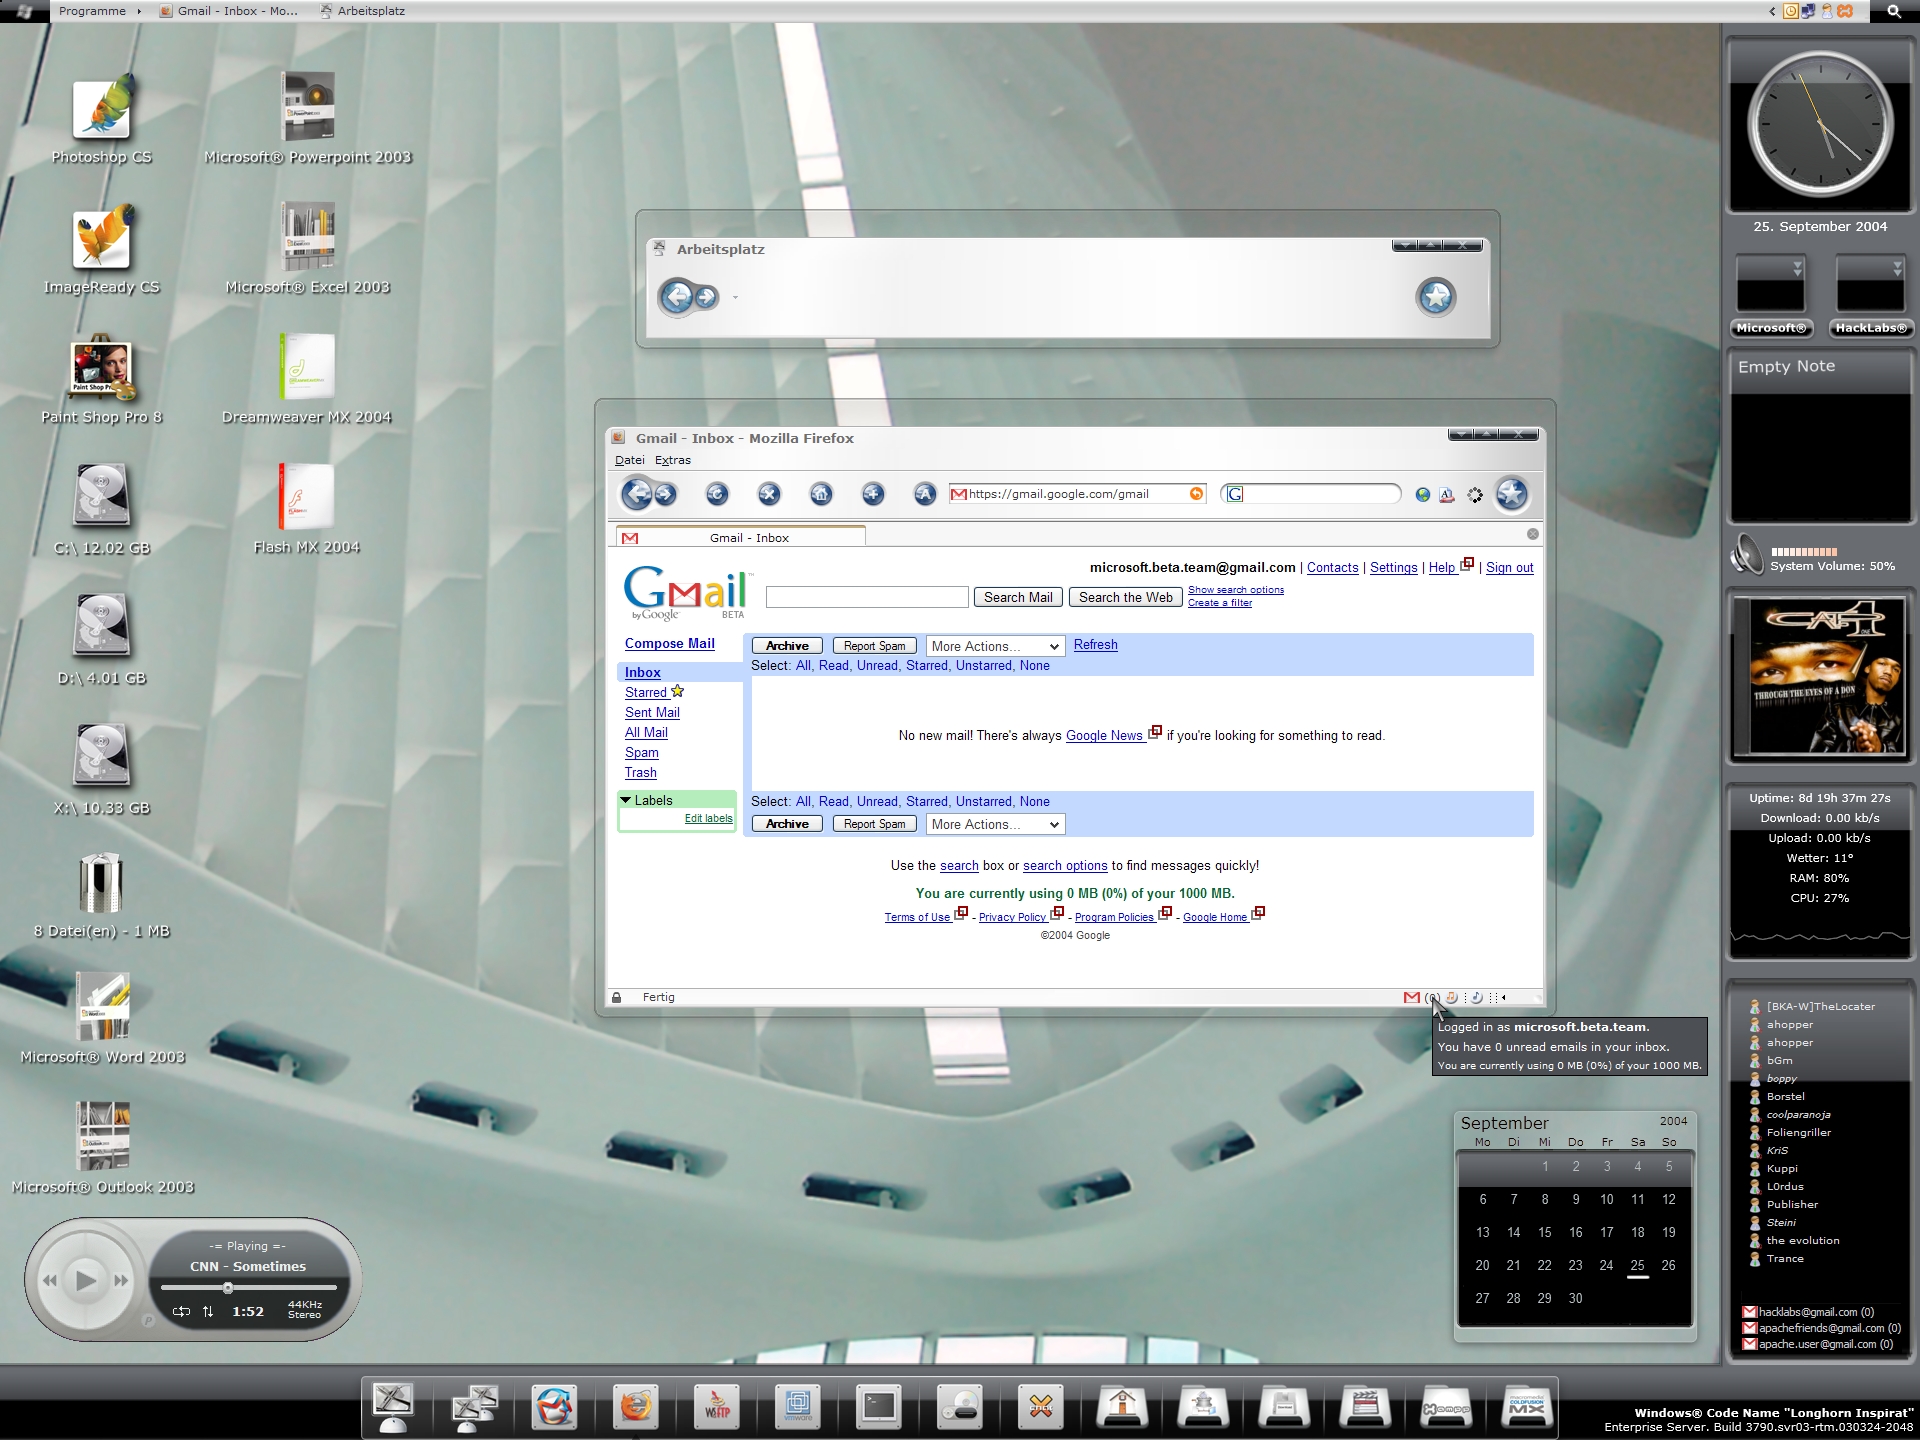
Task: Select 'Gmail - Inbox - Mo...' in top taskbar
Action: (230, 11)
